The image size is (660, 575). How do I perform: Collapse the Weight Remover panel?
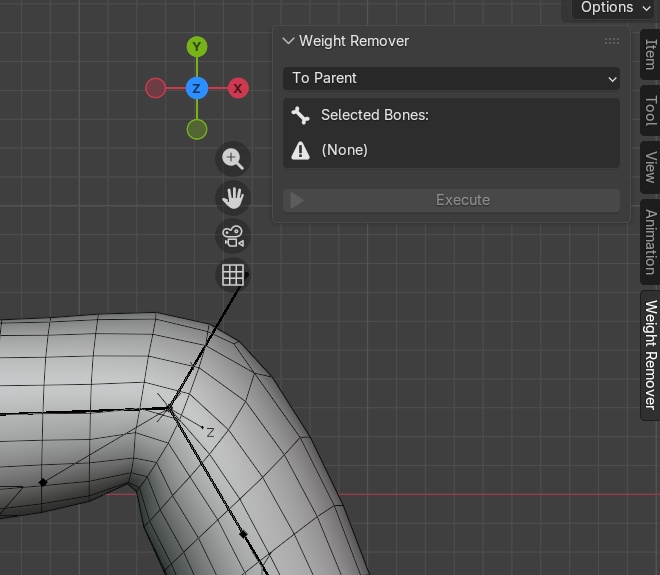(x=288, y=41)
